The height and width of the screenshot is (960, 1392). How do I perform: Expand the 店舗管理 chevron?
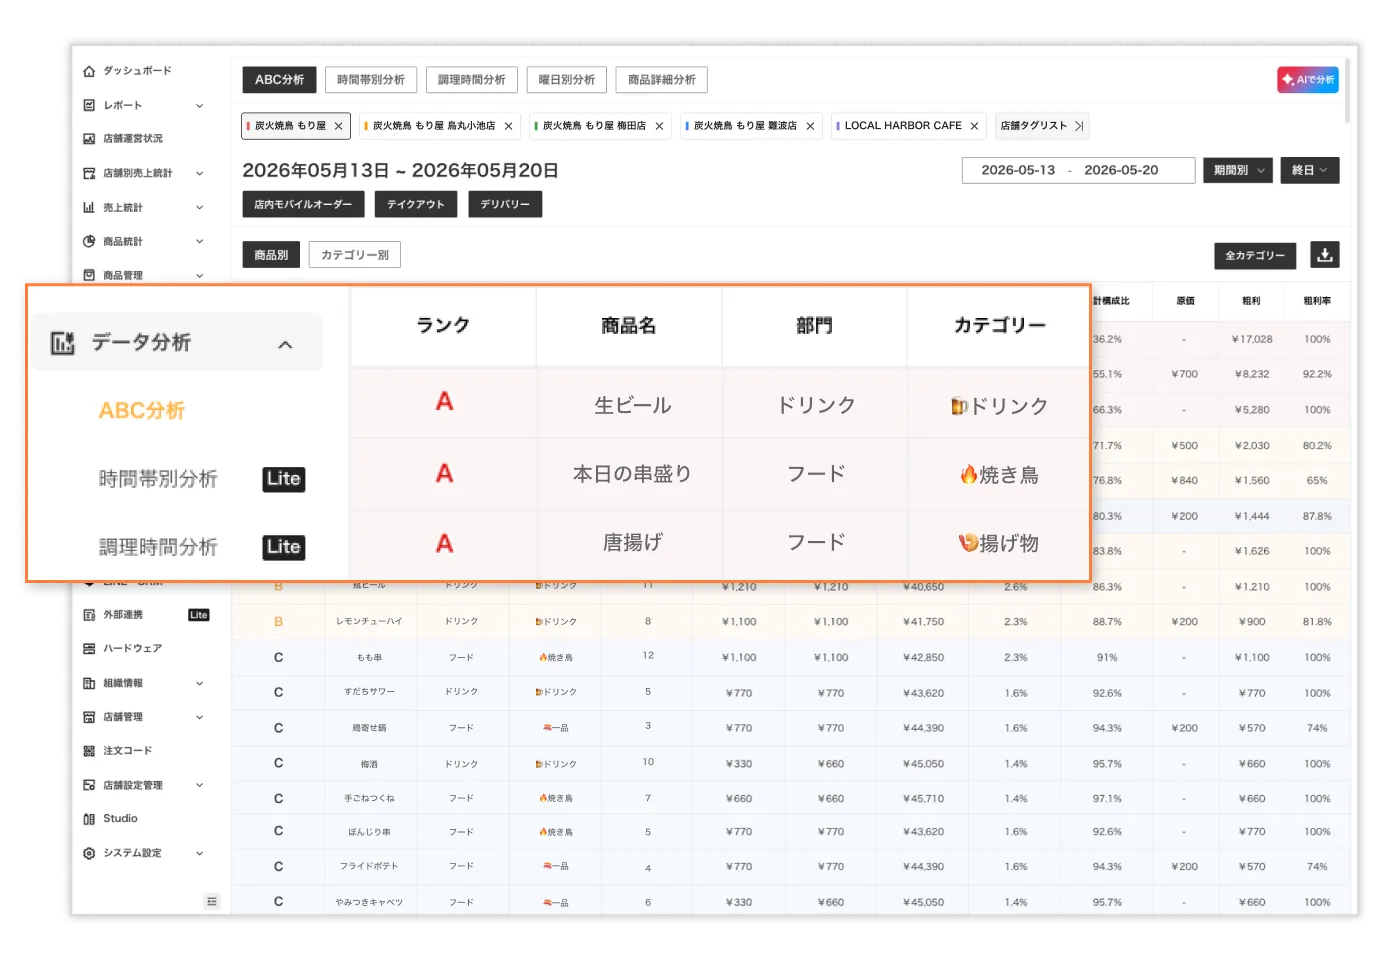200,717
